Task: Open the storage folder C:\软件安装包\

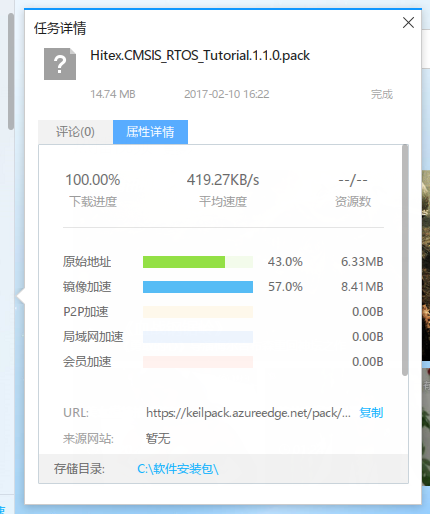Action: point(178,469)
